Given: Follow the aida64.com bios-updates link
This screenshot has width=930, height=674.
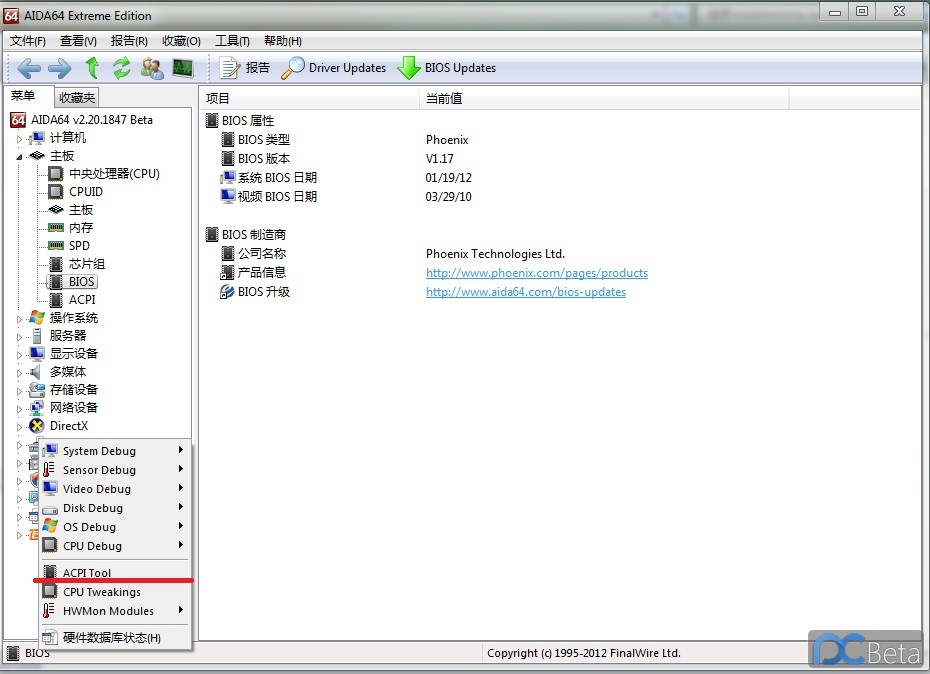Looking at the screenshot, I should [525, 292].
